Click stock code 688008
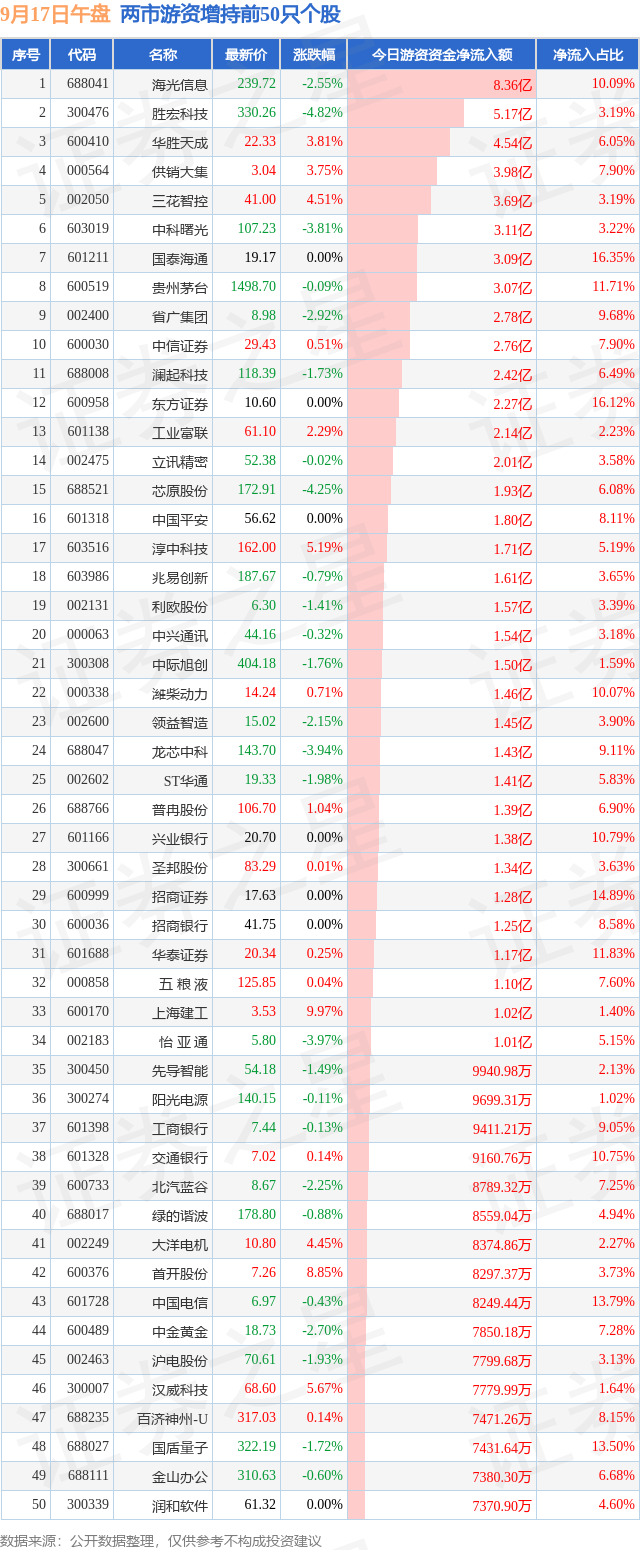 87,375
